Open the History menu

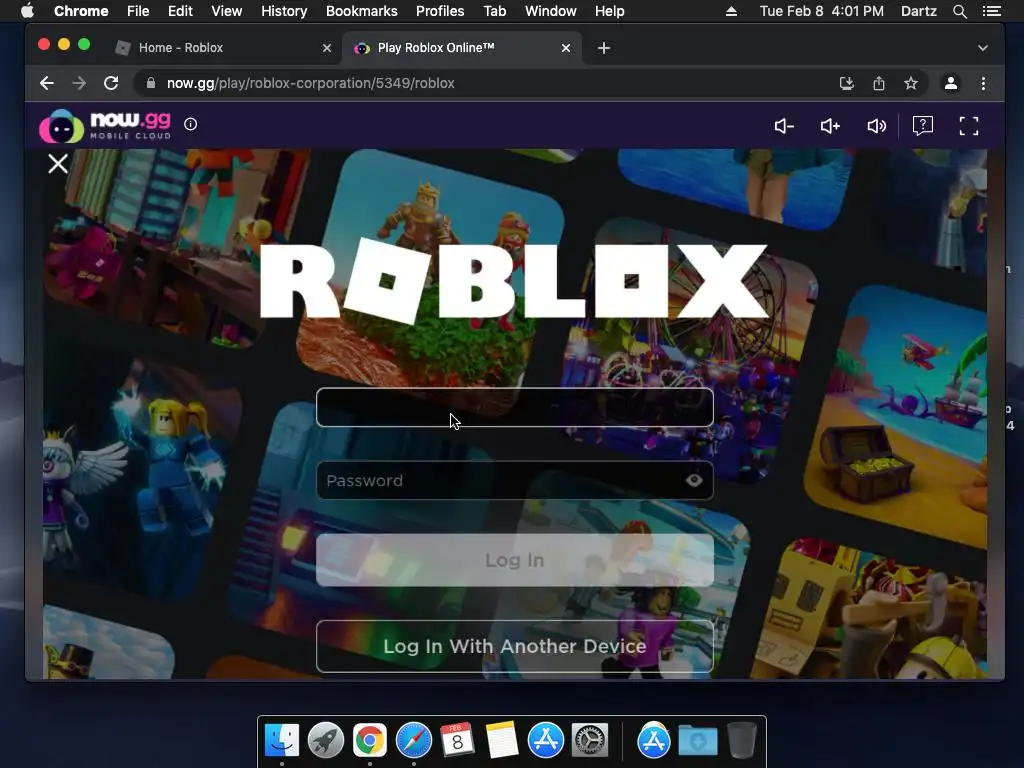coord(284,11)
